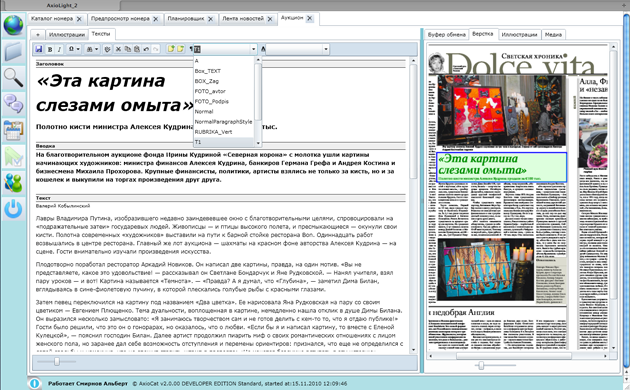Open the globe icon in left sidebar

[13, 25]
